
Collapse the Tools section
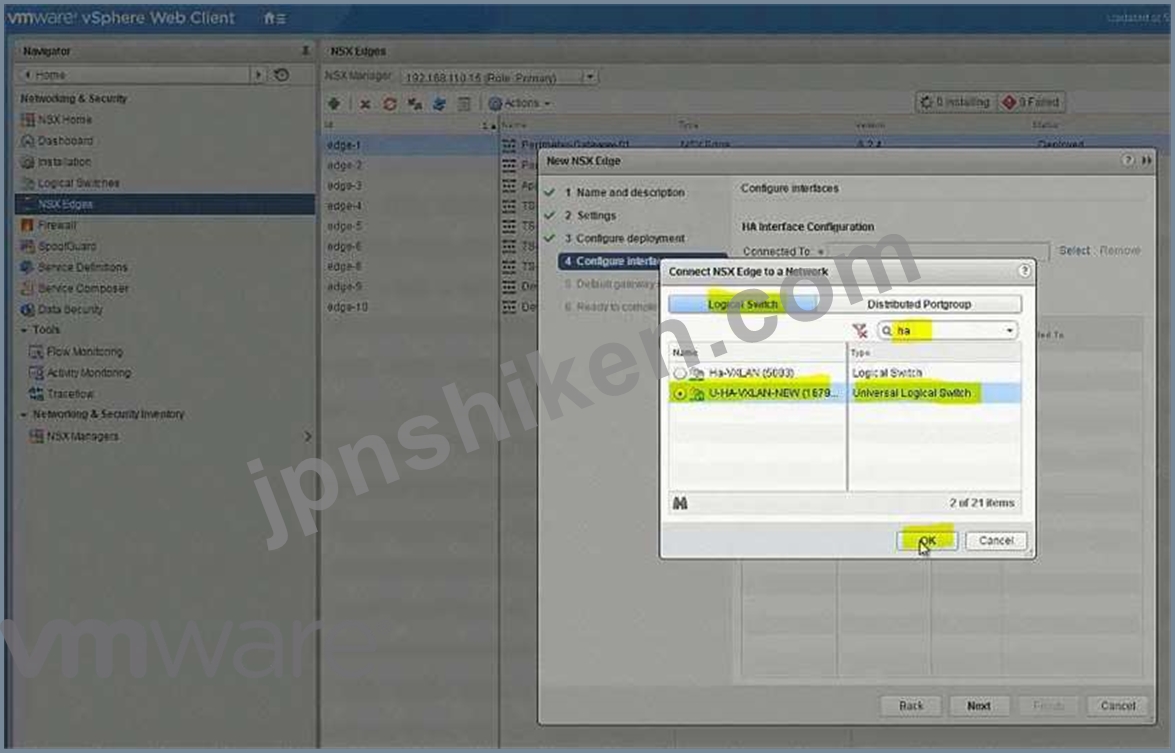coord(24,330)
